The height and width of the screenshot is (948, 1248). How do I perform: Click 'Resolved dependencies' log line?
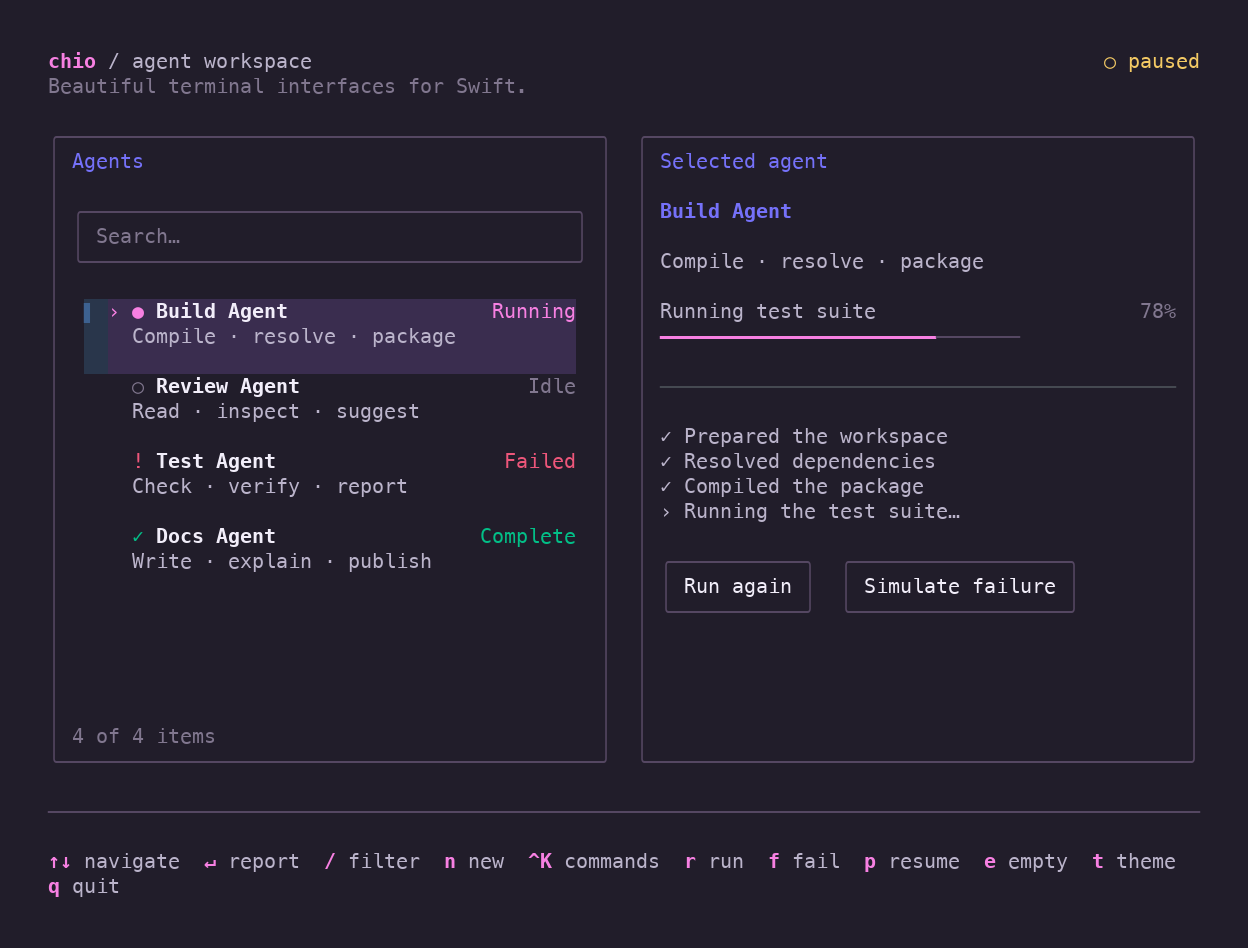coord(798,461)
